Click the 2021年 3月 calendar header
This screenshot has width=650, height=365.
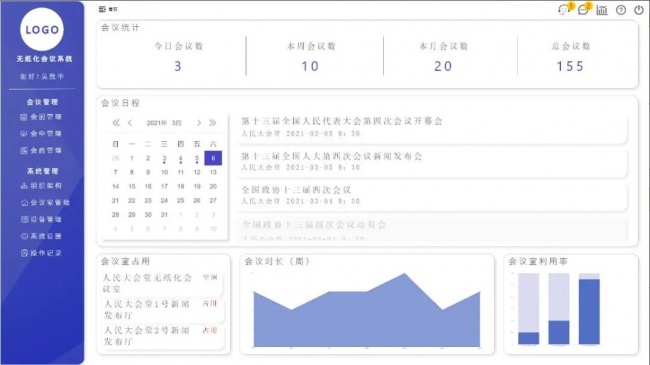(x=164, y=123)
